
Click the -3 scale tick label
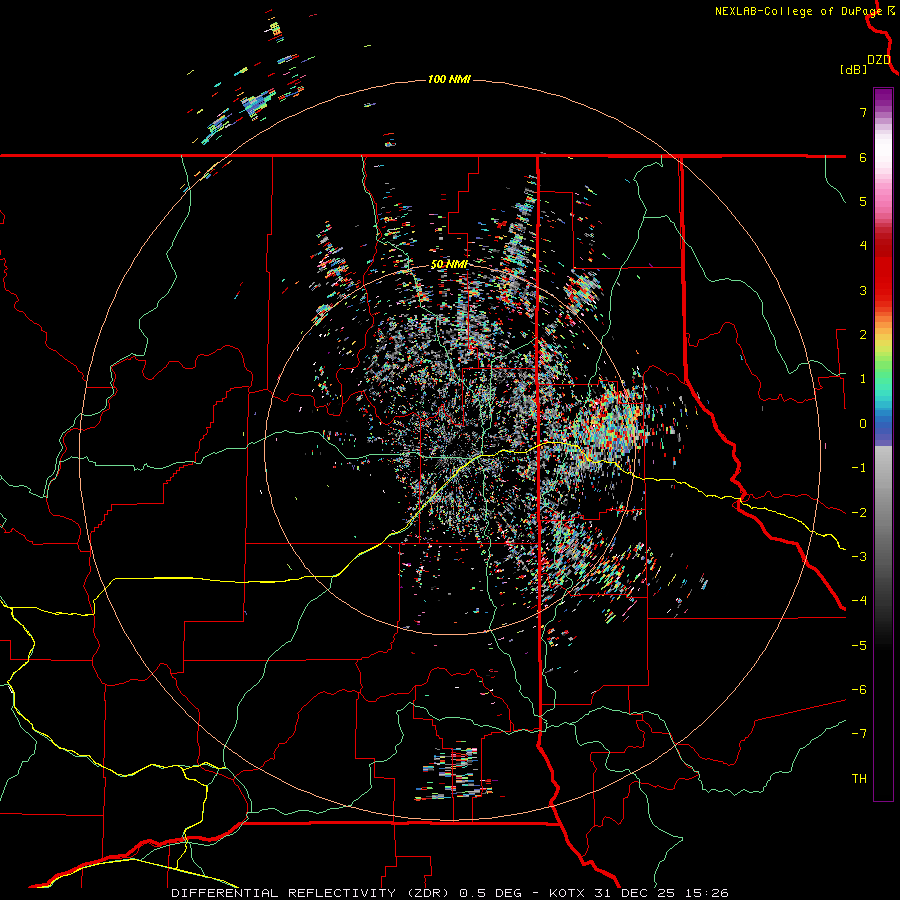pos(859,557)
